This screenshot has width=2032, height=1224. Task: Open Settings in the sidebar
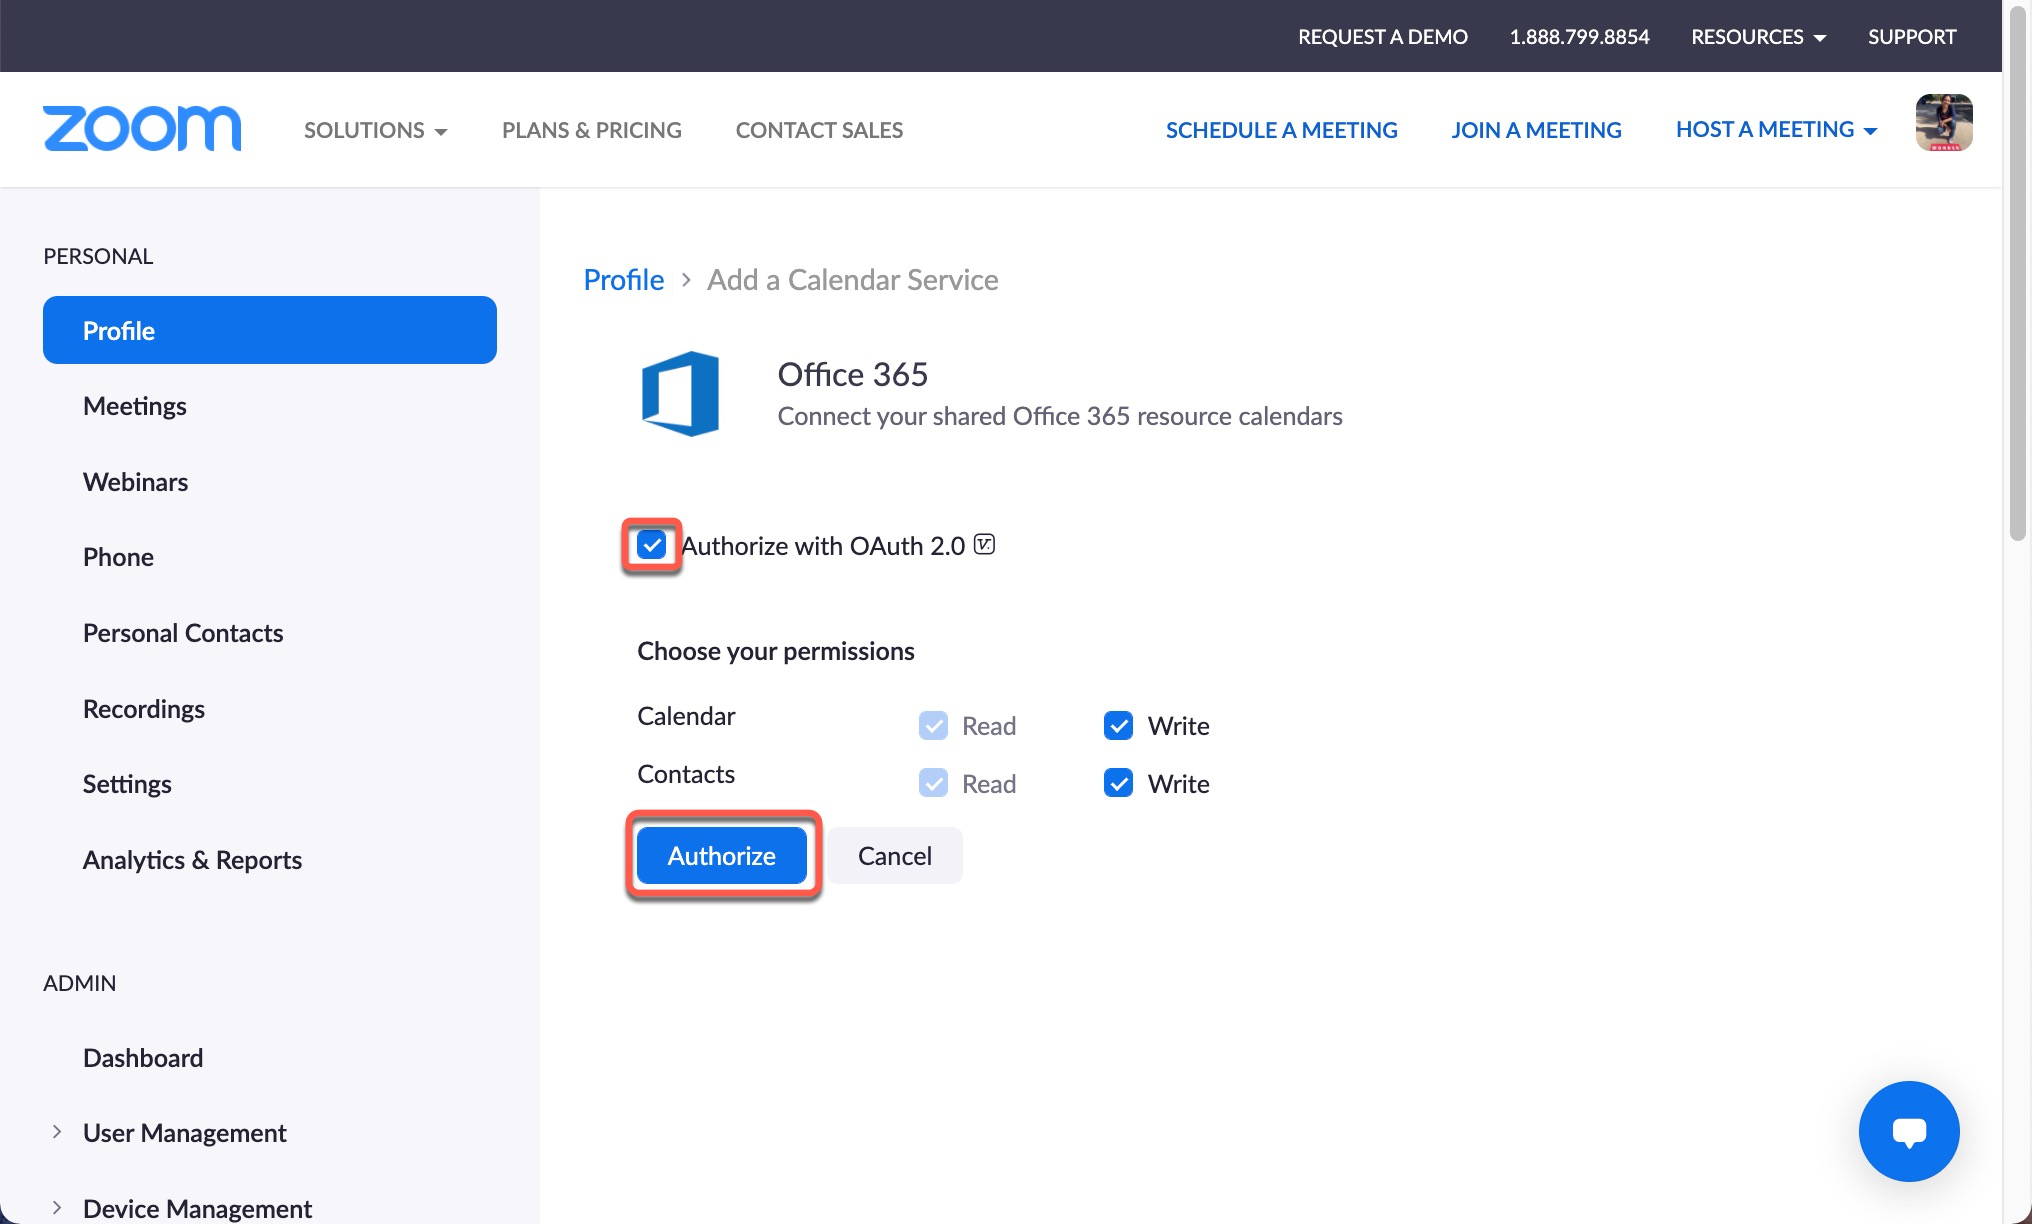click(127, 784)
